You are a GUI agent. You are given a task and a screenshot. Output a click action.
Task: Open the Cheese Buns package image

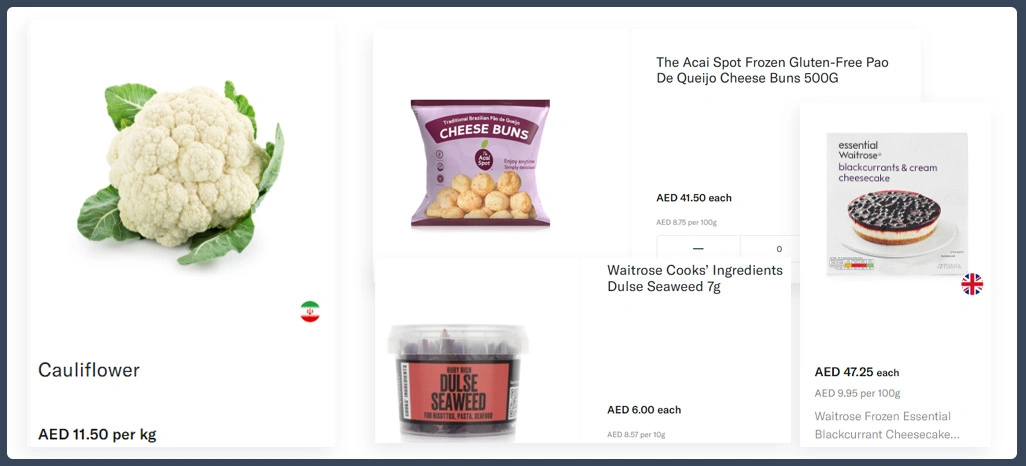[x=480, y=163]
